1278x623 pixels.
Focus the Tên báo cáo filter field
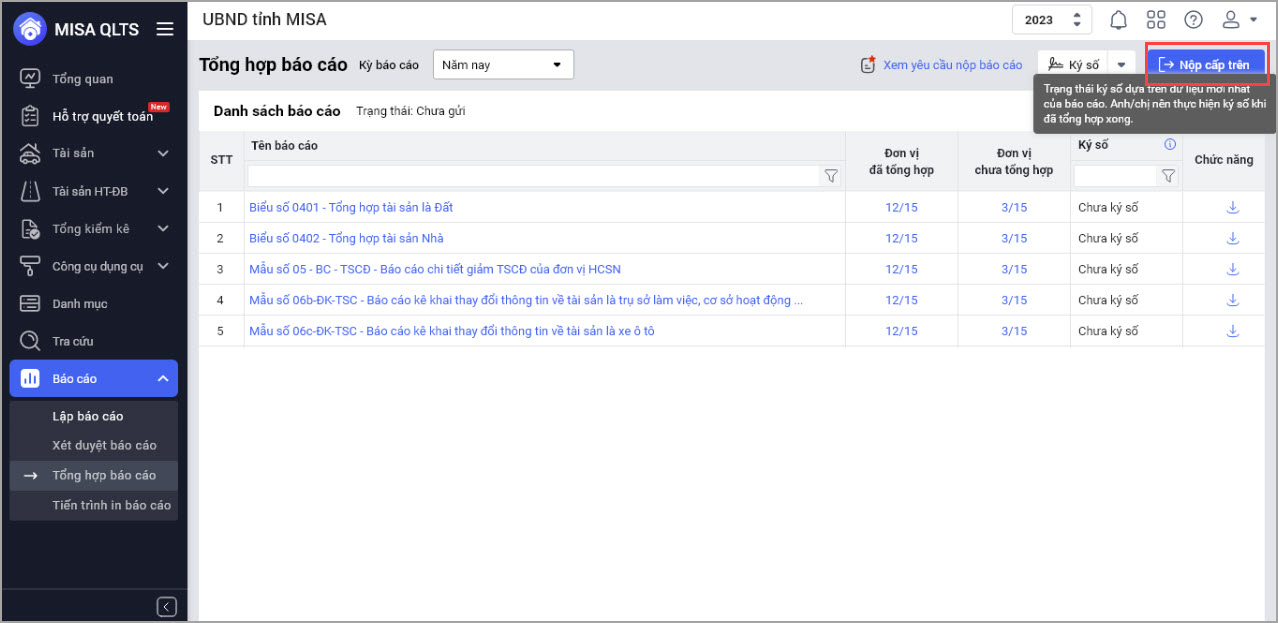point(533,176)
